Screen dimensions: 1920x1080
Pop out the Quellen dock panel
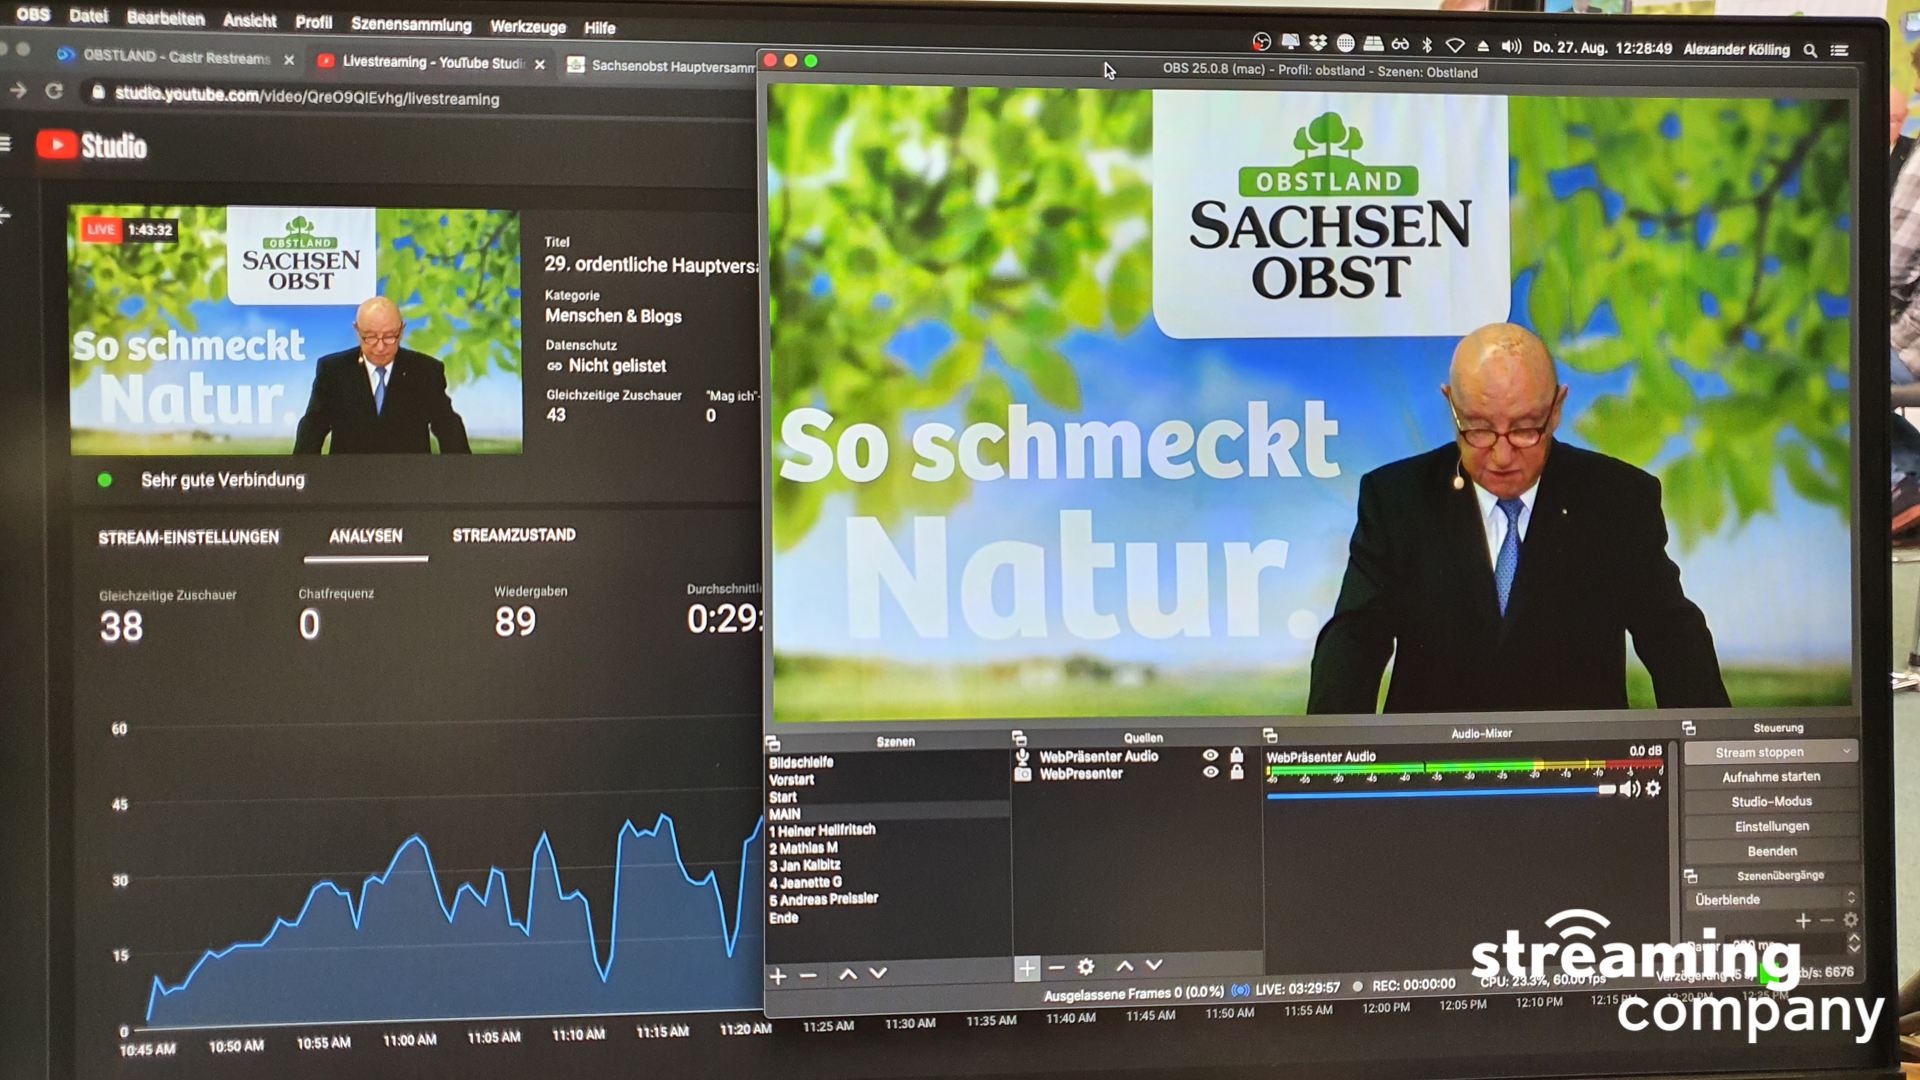[x=1019, y=739]
